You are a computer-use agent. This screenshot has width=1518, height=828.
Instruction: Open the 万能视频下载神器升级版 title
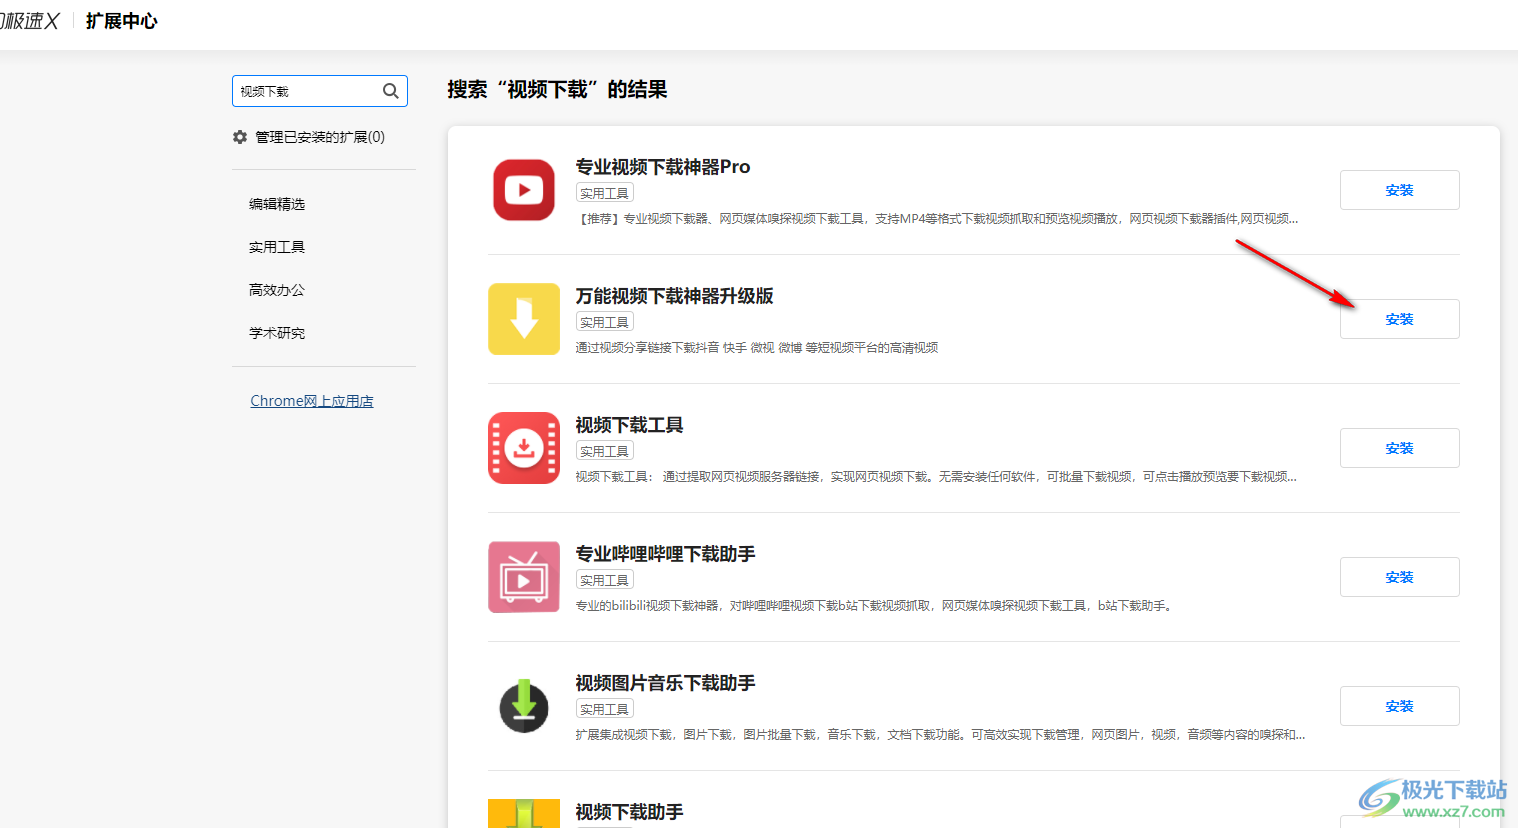(674, 296)
